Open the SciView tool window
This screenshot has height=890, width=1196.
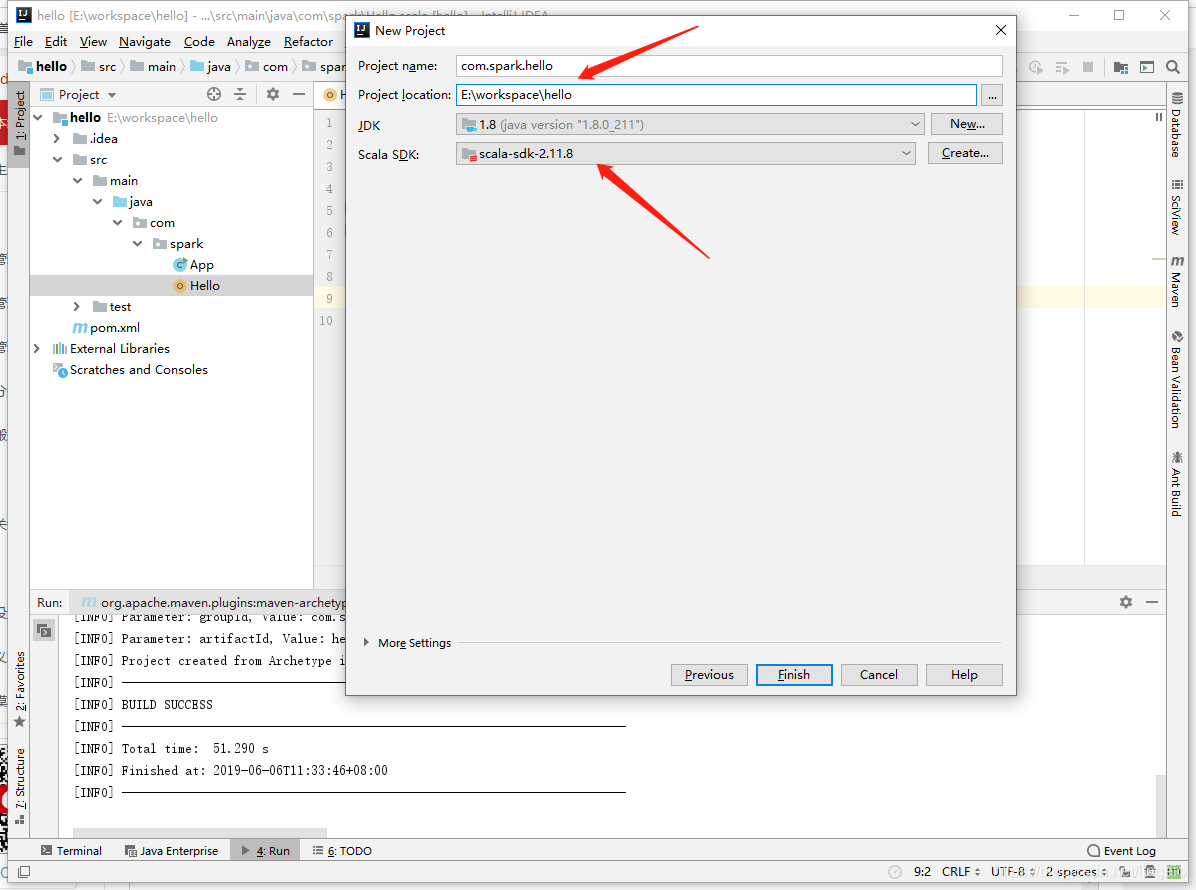pos(1177,207)
